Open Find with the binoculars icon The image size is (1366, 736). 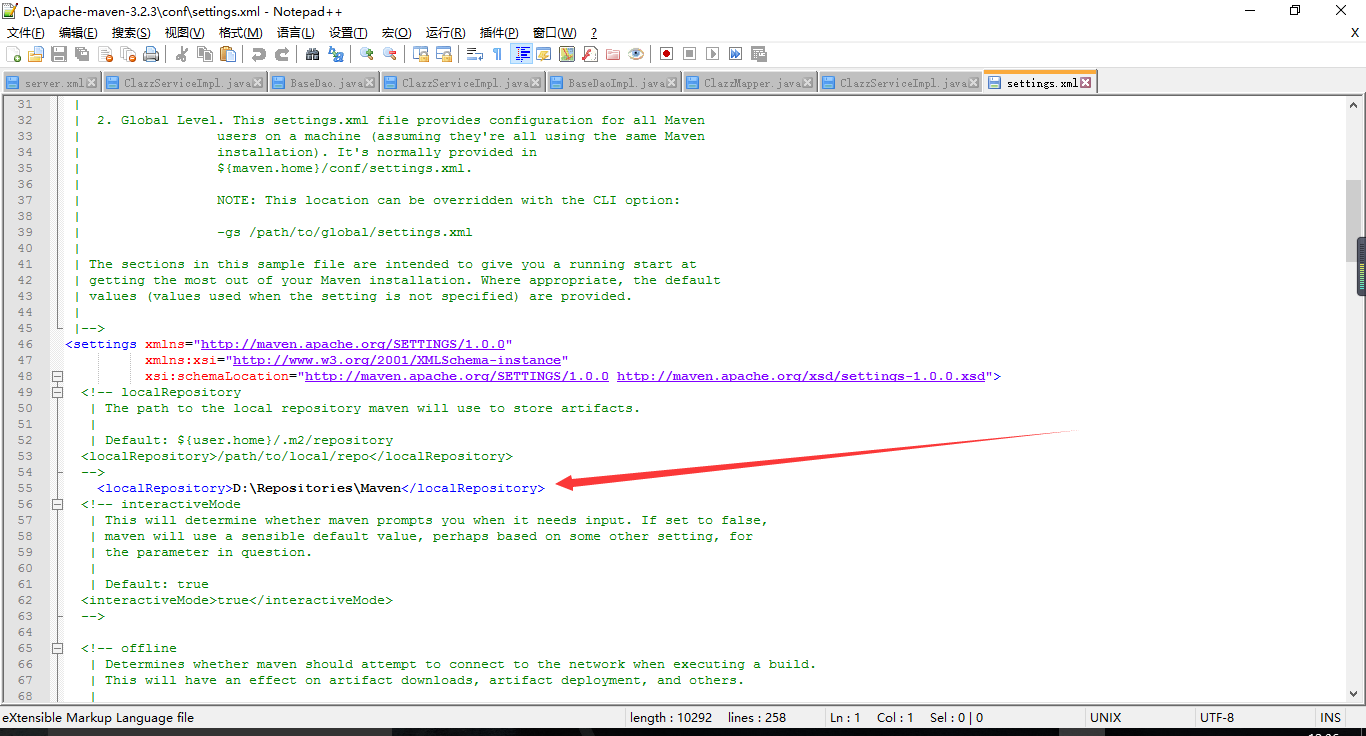pyautogui.click(x=313, y=54)
